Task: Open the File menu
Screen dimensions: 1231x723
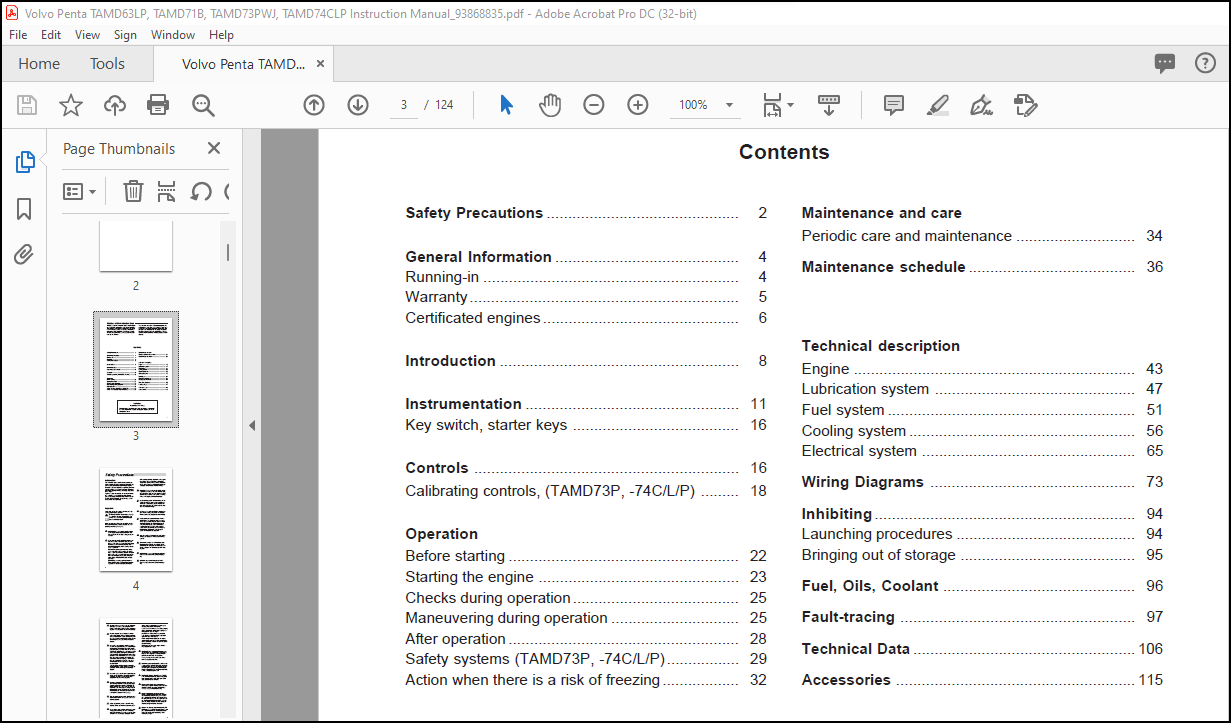Action: 18,34
